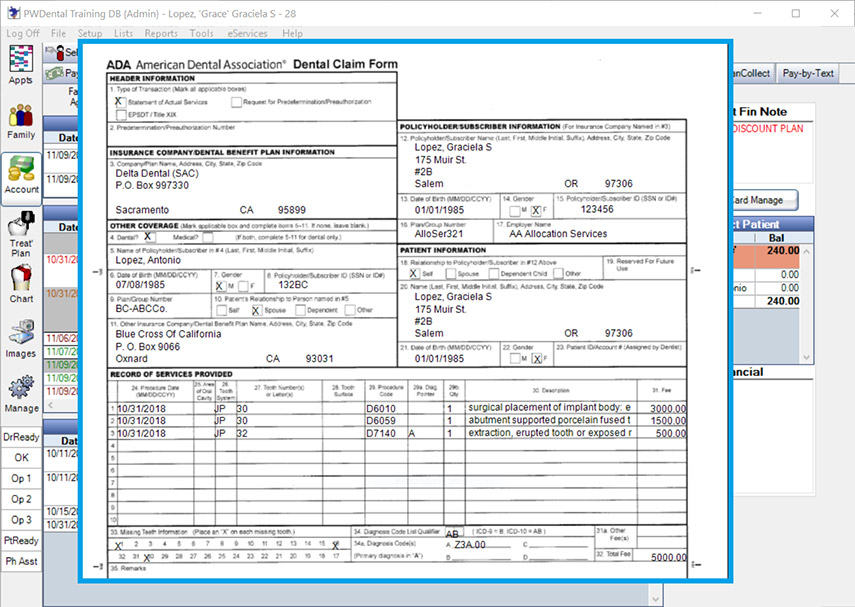This screenshot has height=607, width=855.
Task: Toggle the Self box in item 18
Action: coord(414,273)
